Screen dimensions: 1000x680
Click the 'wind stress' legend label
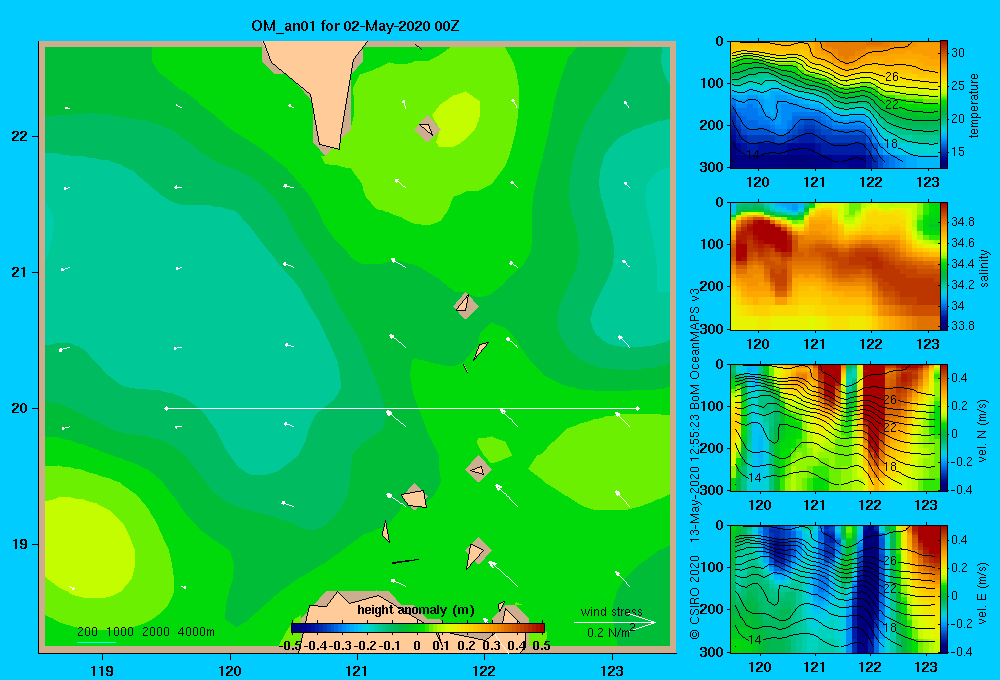pos(611,612)
